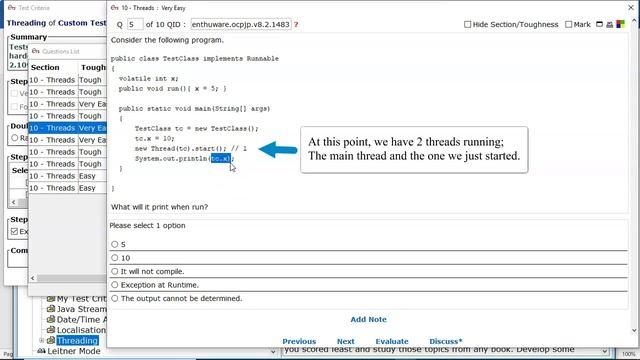Go to the Next question
The image size is (640, 360).
[345, 341]
